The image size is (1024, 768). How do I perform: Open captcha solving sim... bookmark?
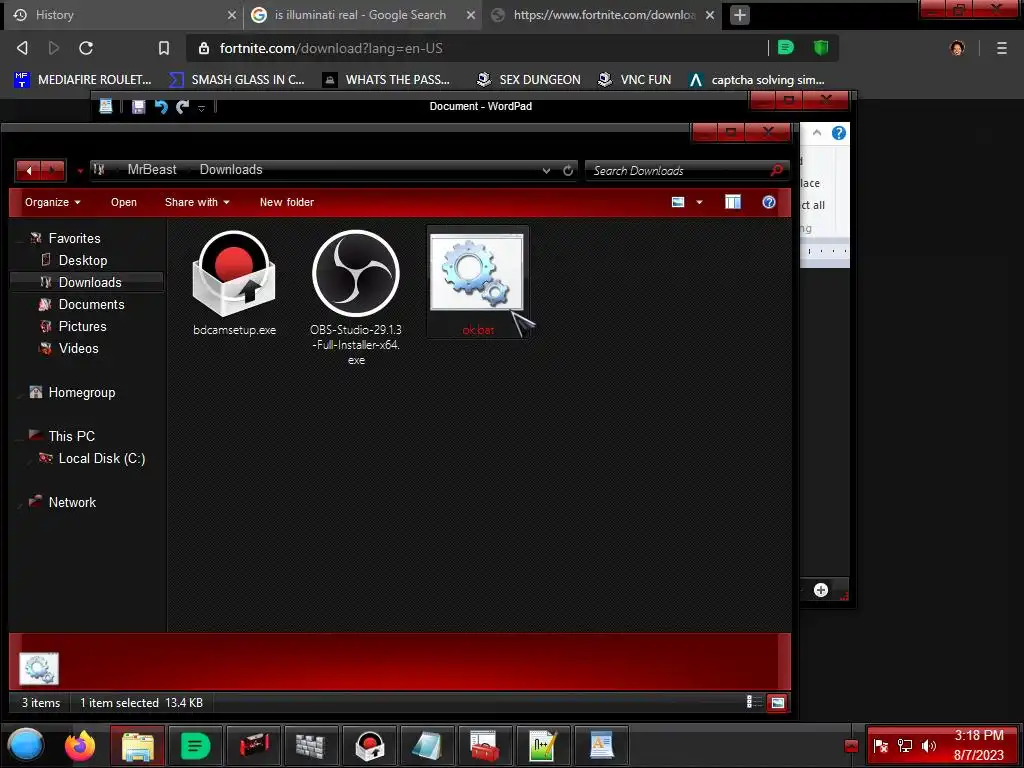coord(757,80)
